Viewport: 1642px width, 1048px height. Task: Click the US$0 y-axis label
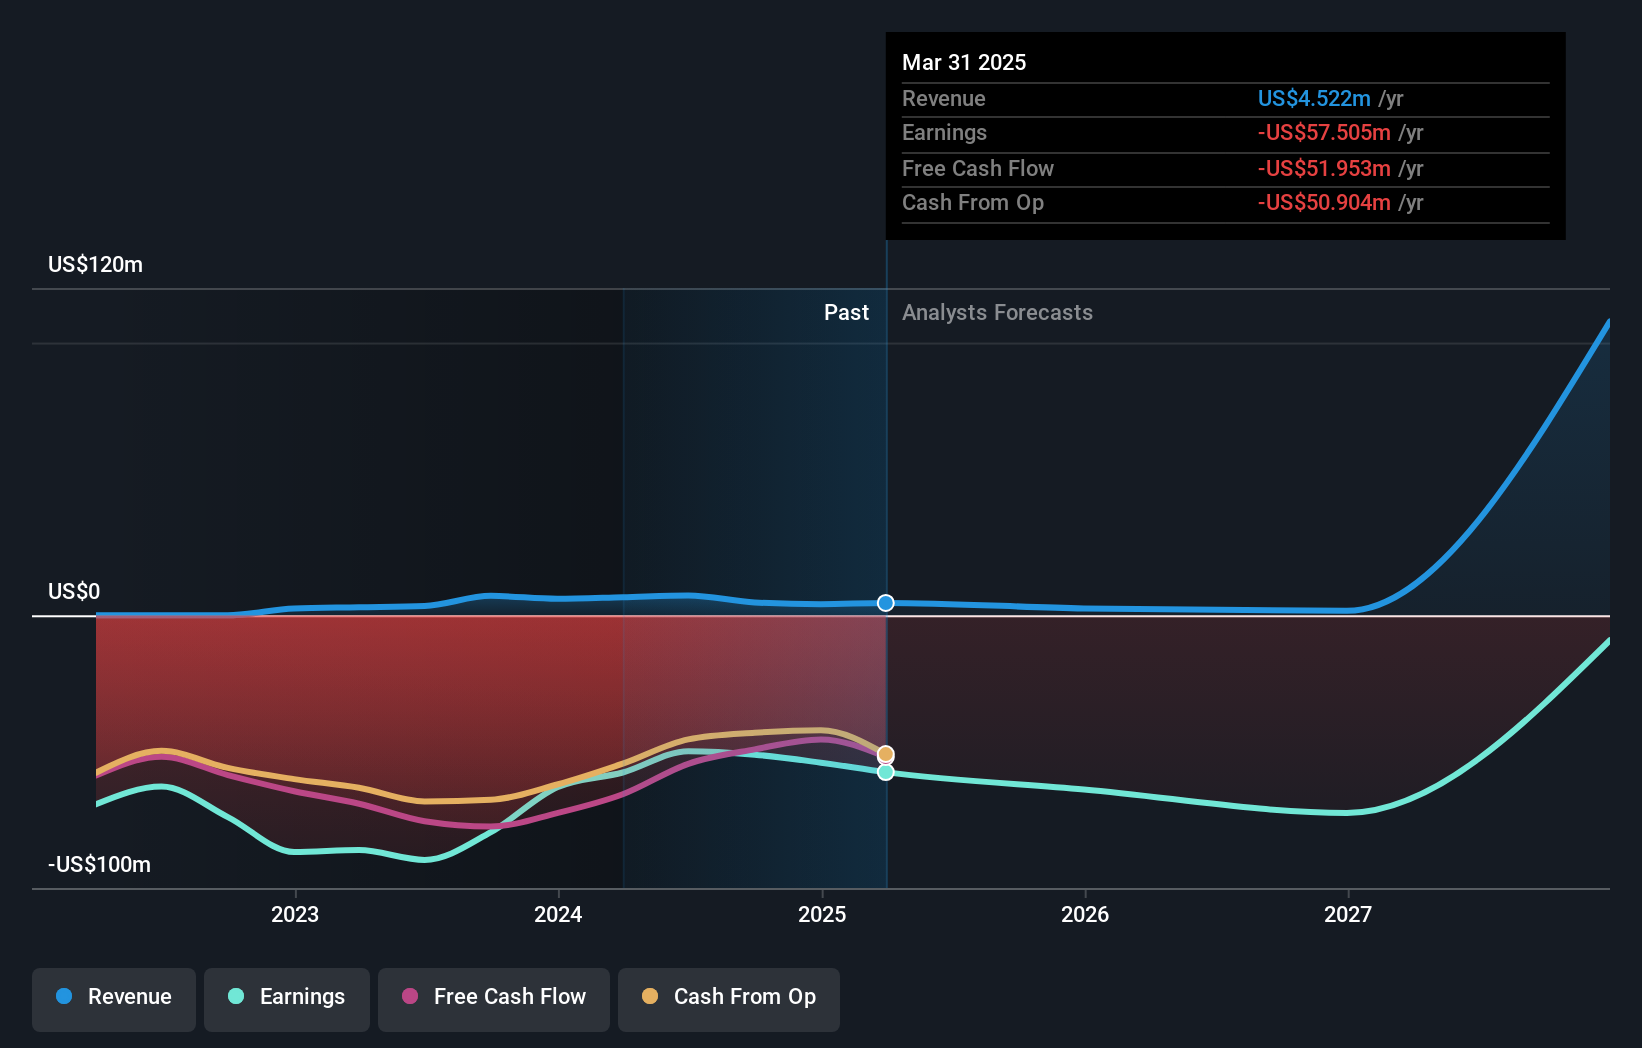point(74,592)
